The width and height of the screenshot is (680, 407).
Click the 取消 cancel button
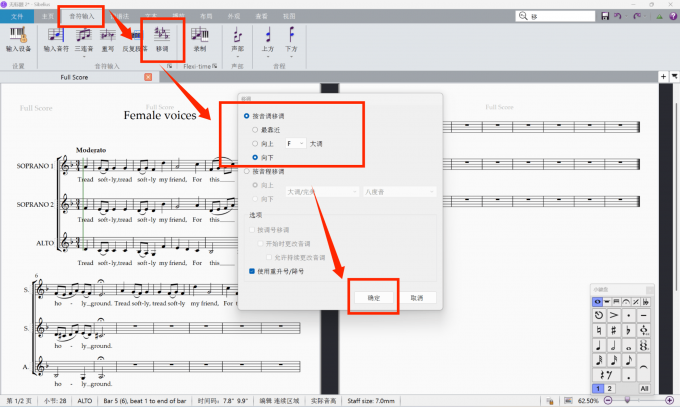coord(416,298)
